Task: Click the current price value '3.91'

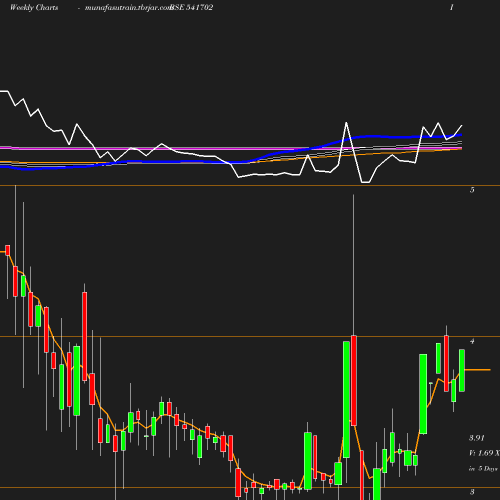Action: pyautogui.click(x=477, y=438)
